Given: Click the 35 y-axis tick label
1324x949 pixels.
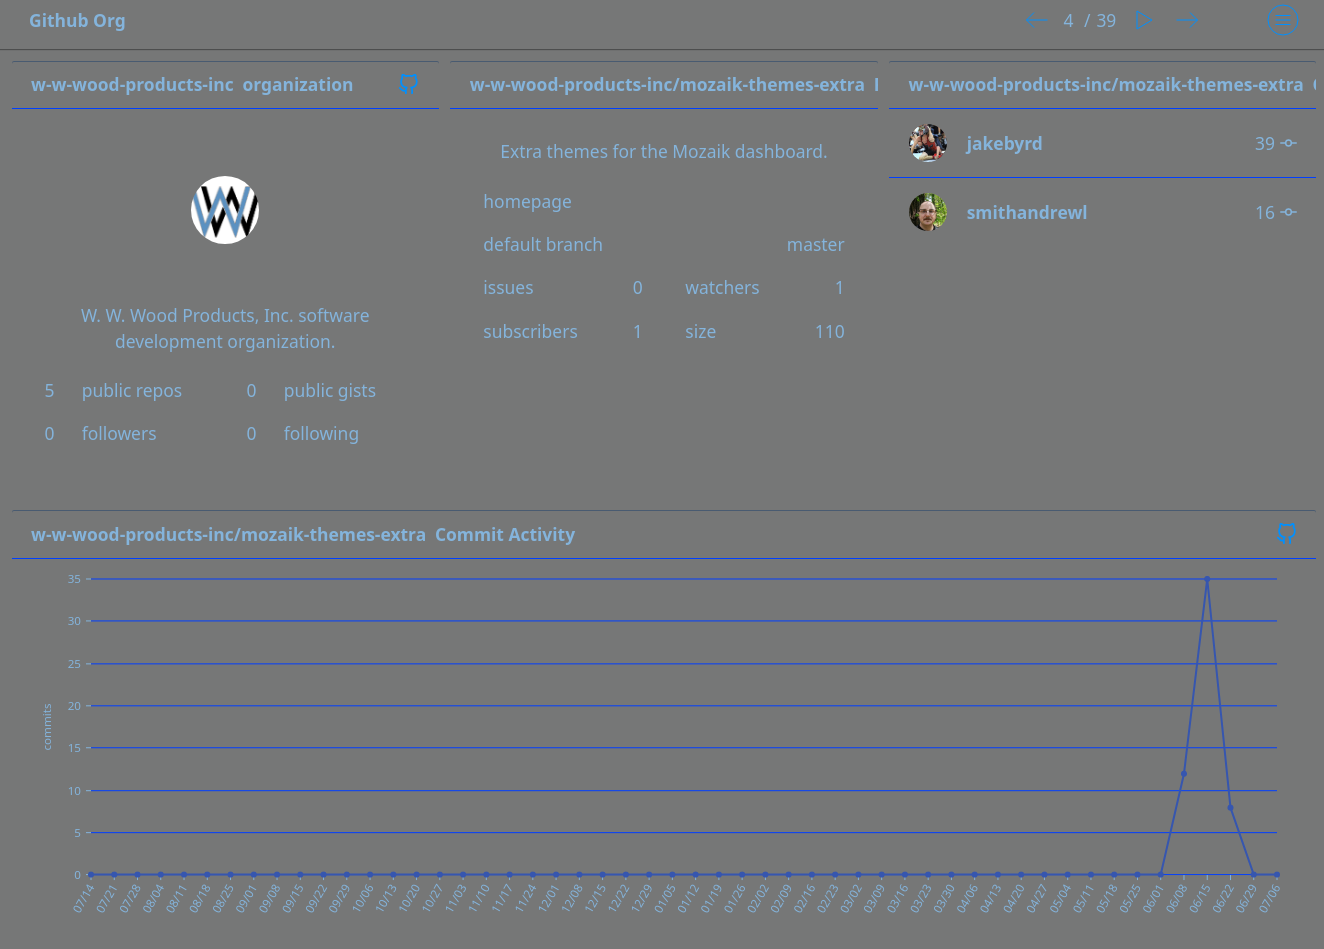Looking at the screenshot, I should coord(74,579).
